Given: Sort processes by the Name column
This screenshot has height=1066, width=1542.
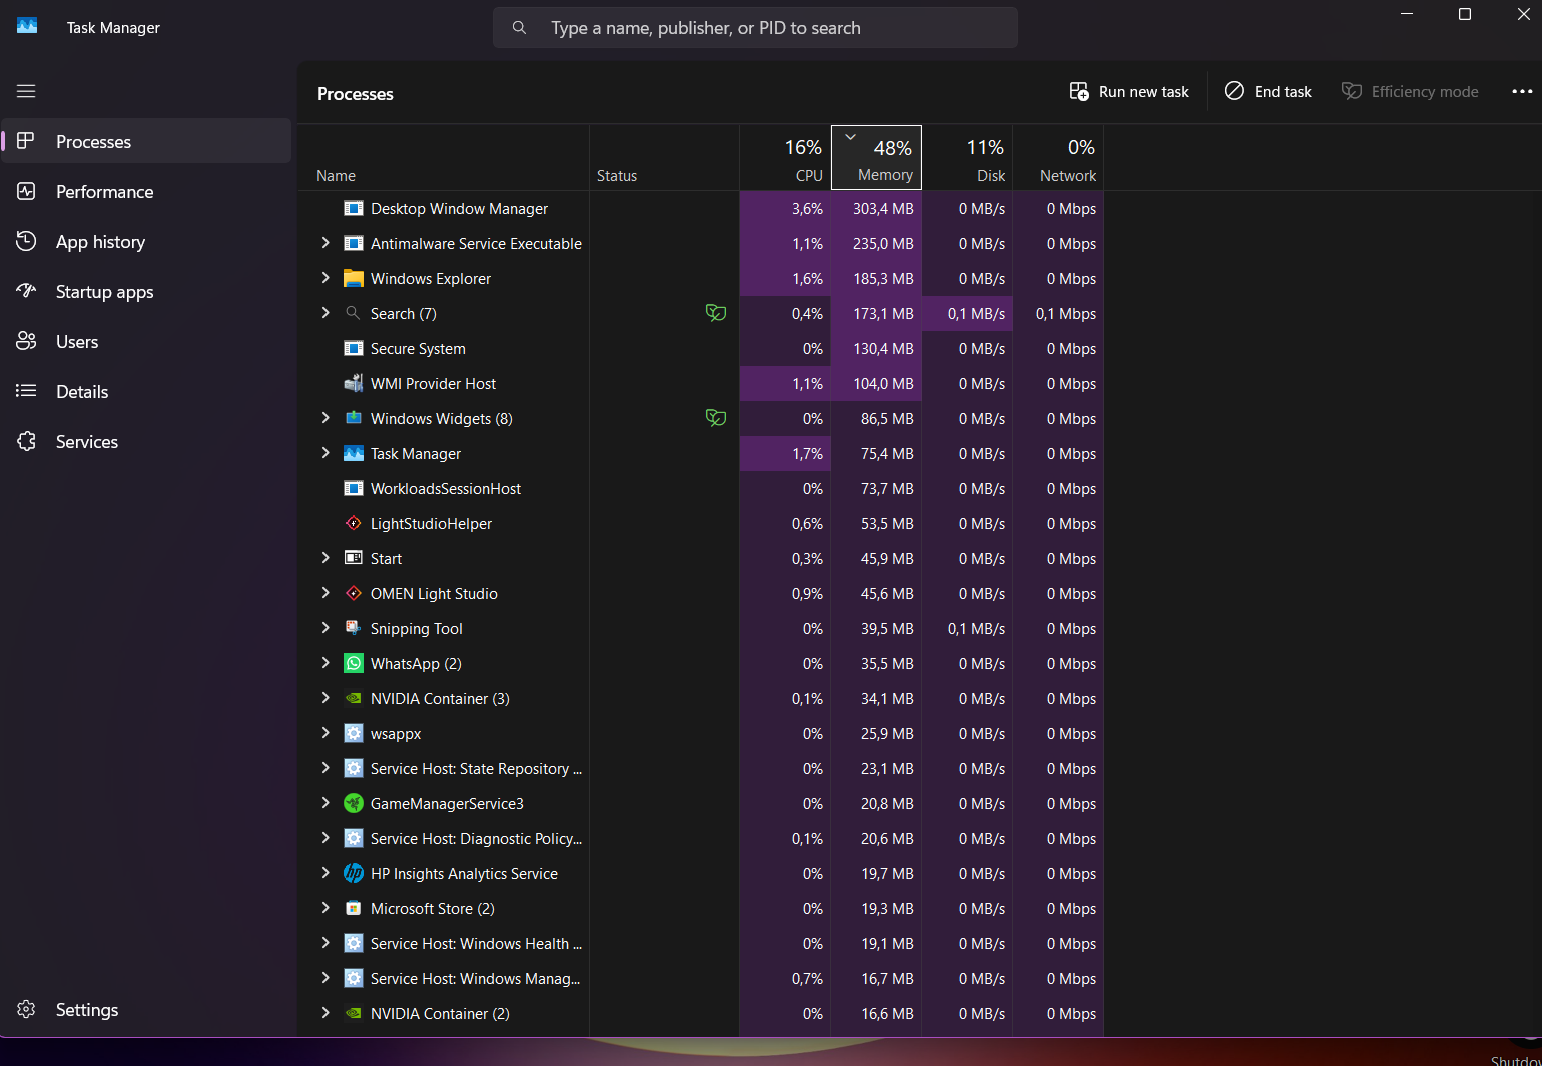Looking at the screenshot, I should pos(444,157).
